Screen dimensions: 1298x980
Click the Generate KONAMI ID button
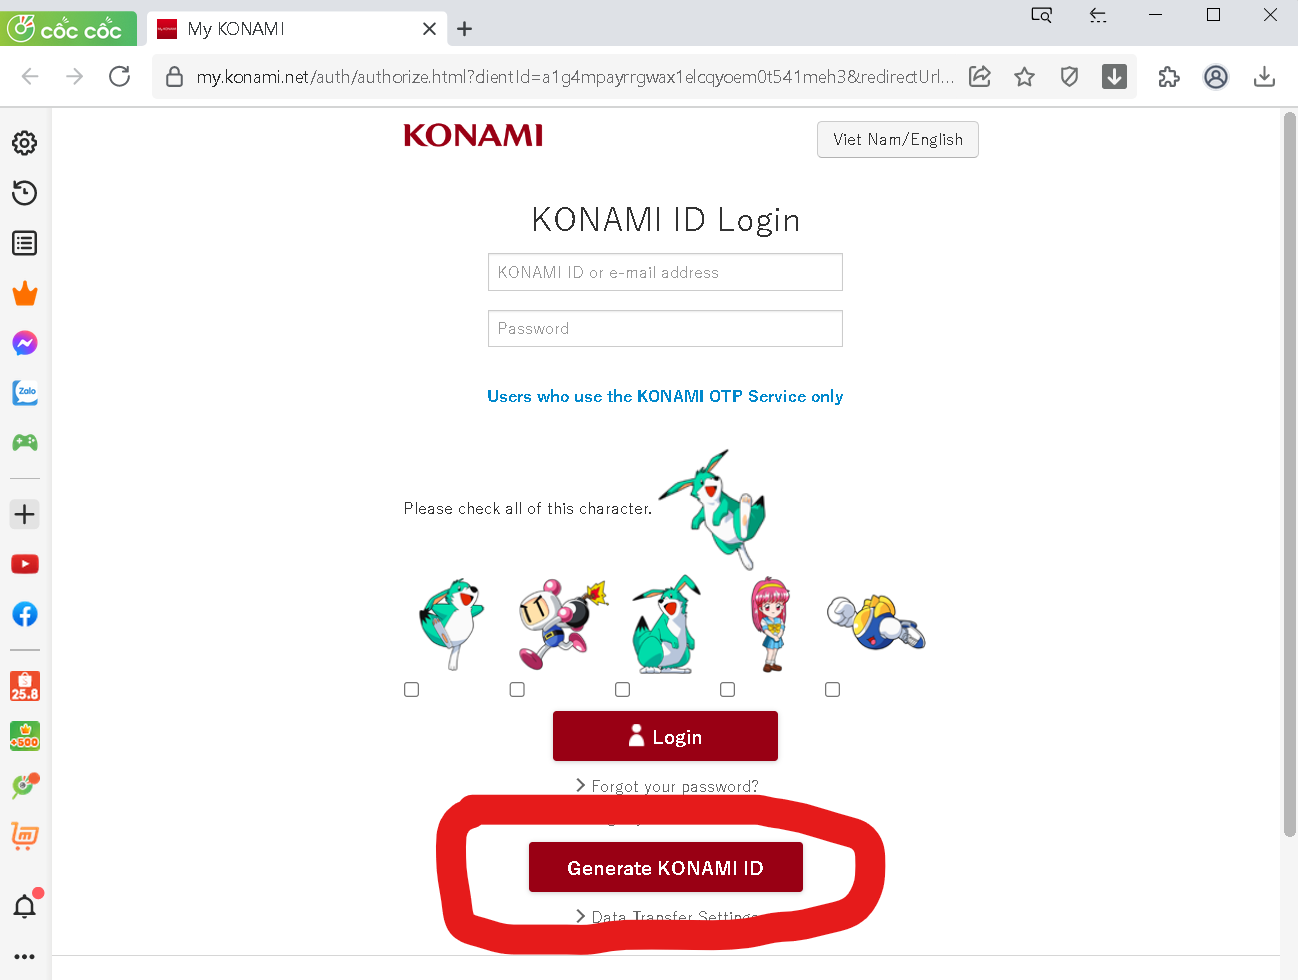[x=665, y=867]
